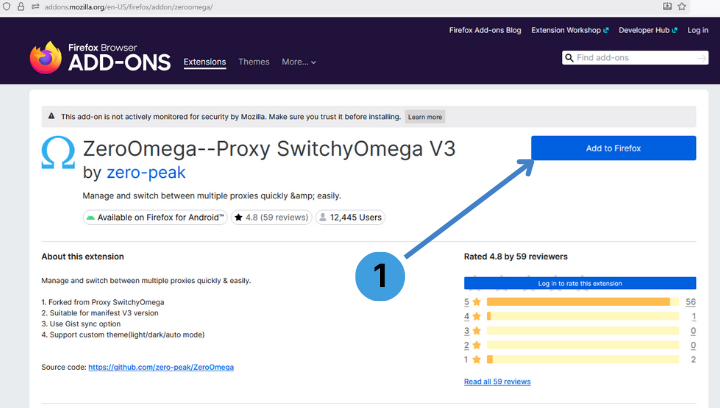Open the GitHub source code link
This screenshot has width=720, height=408.
point(161,367)
